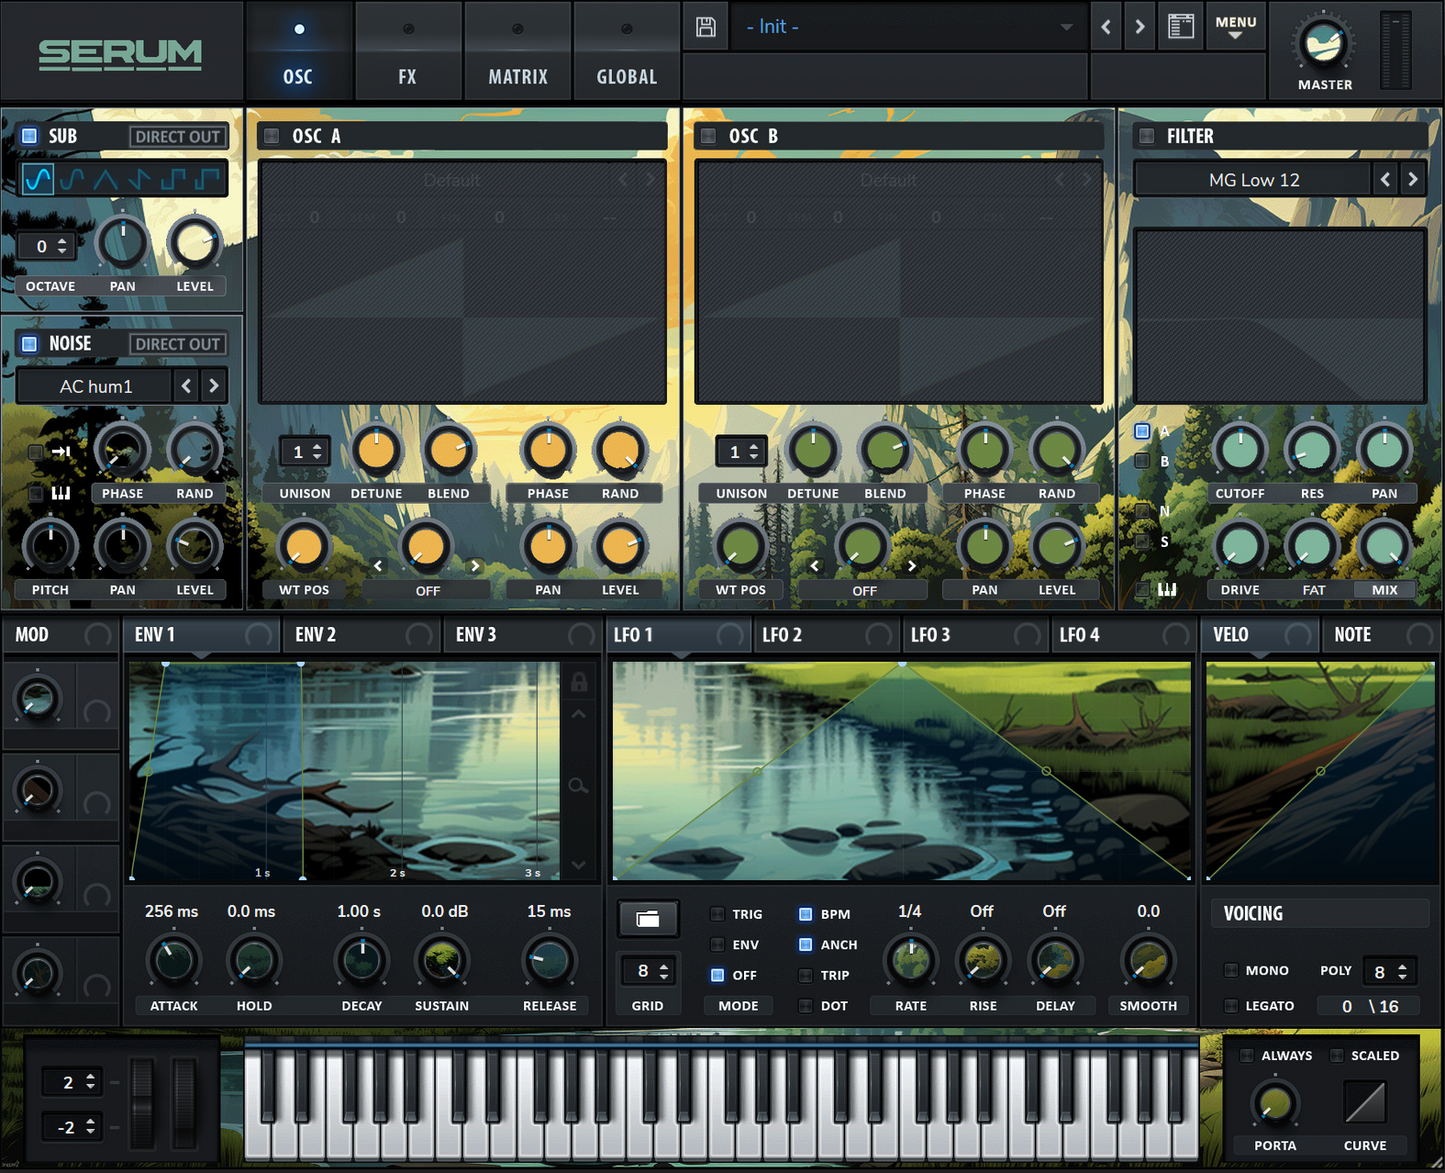Click the OSC A warp mode left arrow
The height and width of the screenshot is (1173, 1445).
pos(378,566)
